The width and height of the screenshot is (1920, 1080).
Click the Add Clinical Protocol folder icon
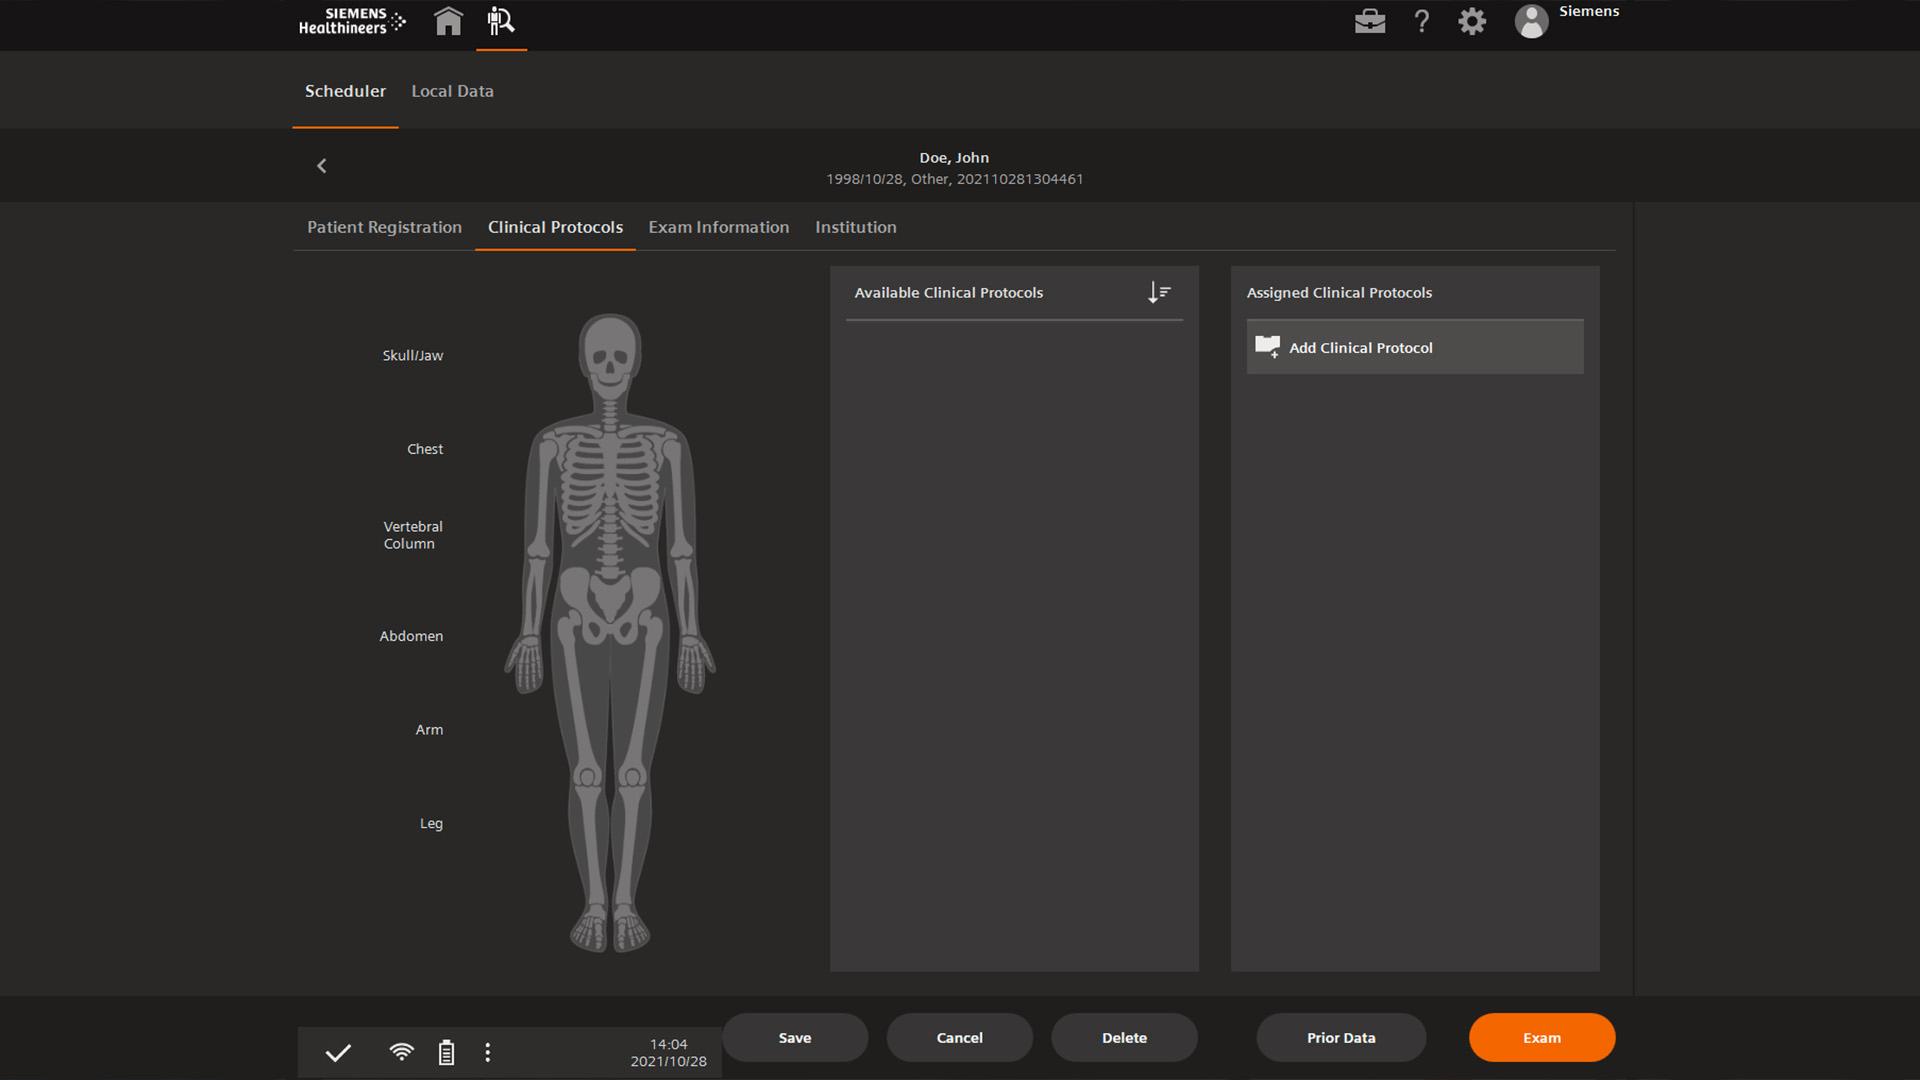point(1268,347)
